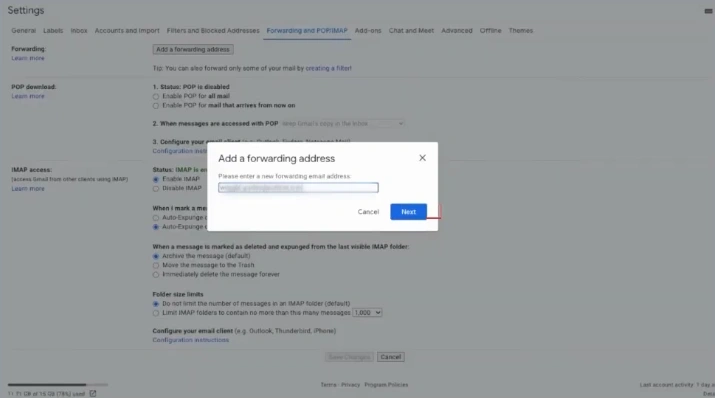The image size is (715, 398).
Task: Open Accounts and Import tab
Action: 127,31
